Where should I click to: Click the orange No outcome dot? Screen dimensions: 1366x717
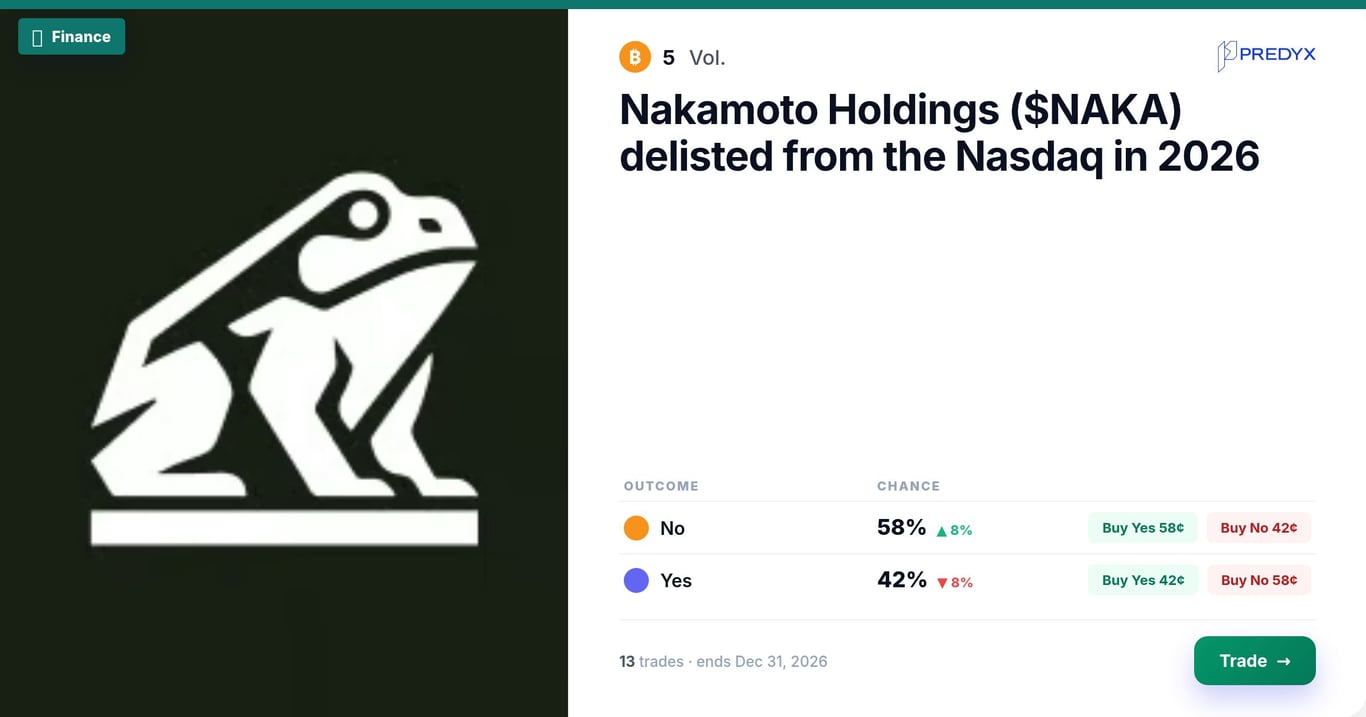click(636, 528)
